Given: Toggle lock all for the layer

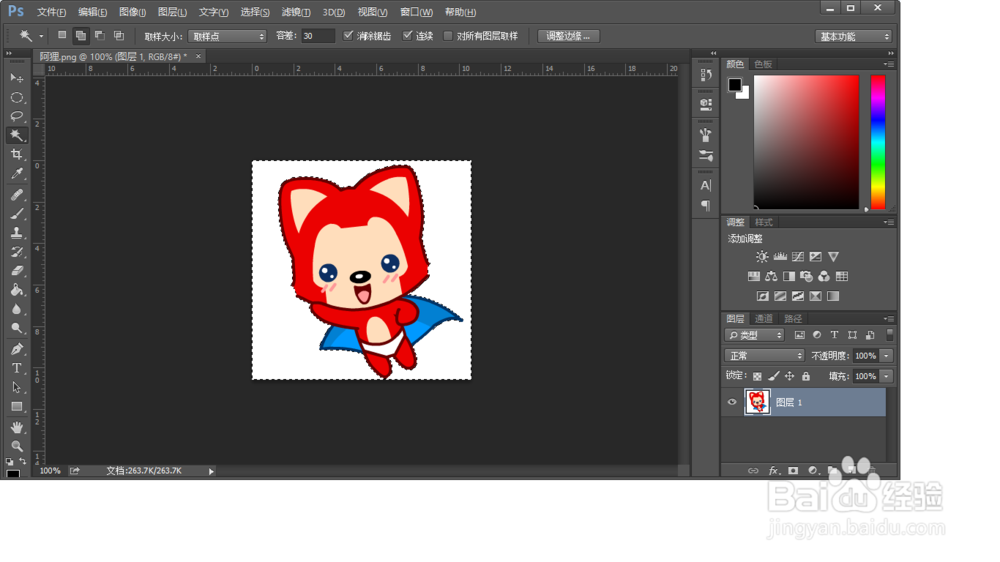Looking at the screenshot, I should click(806, 376).
